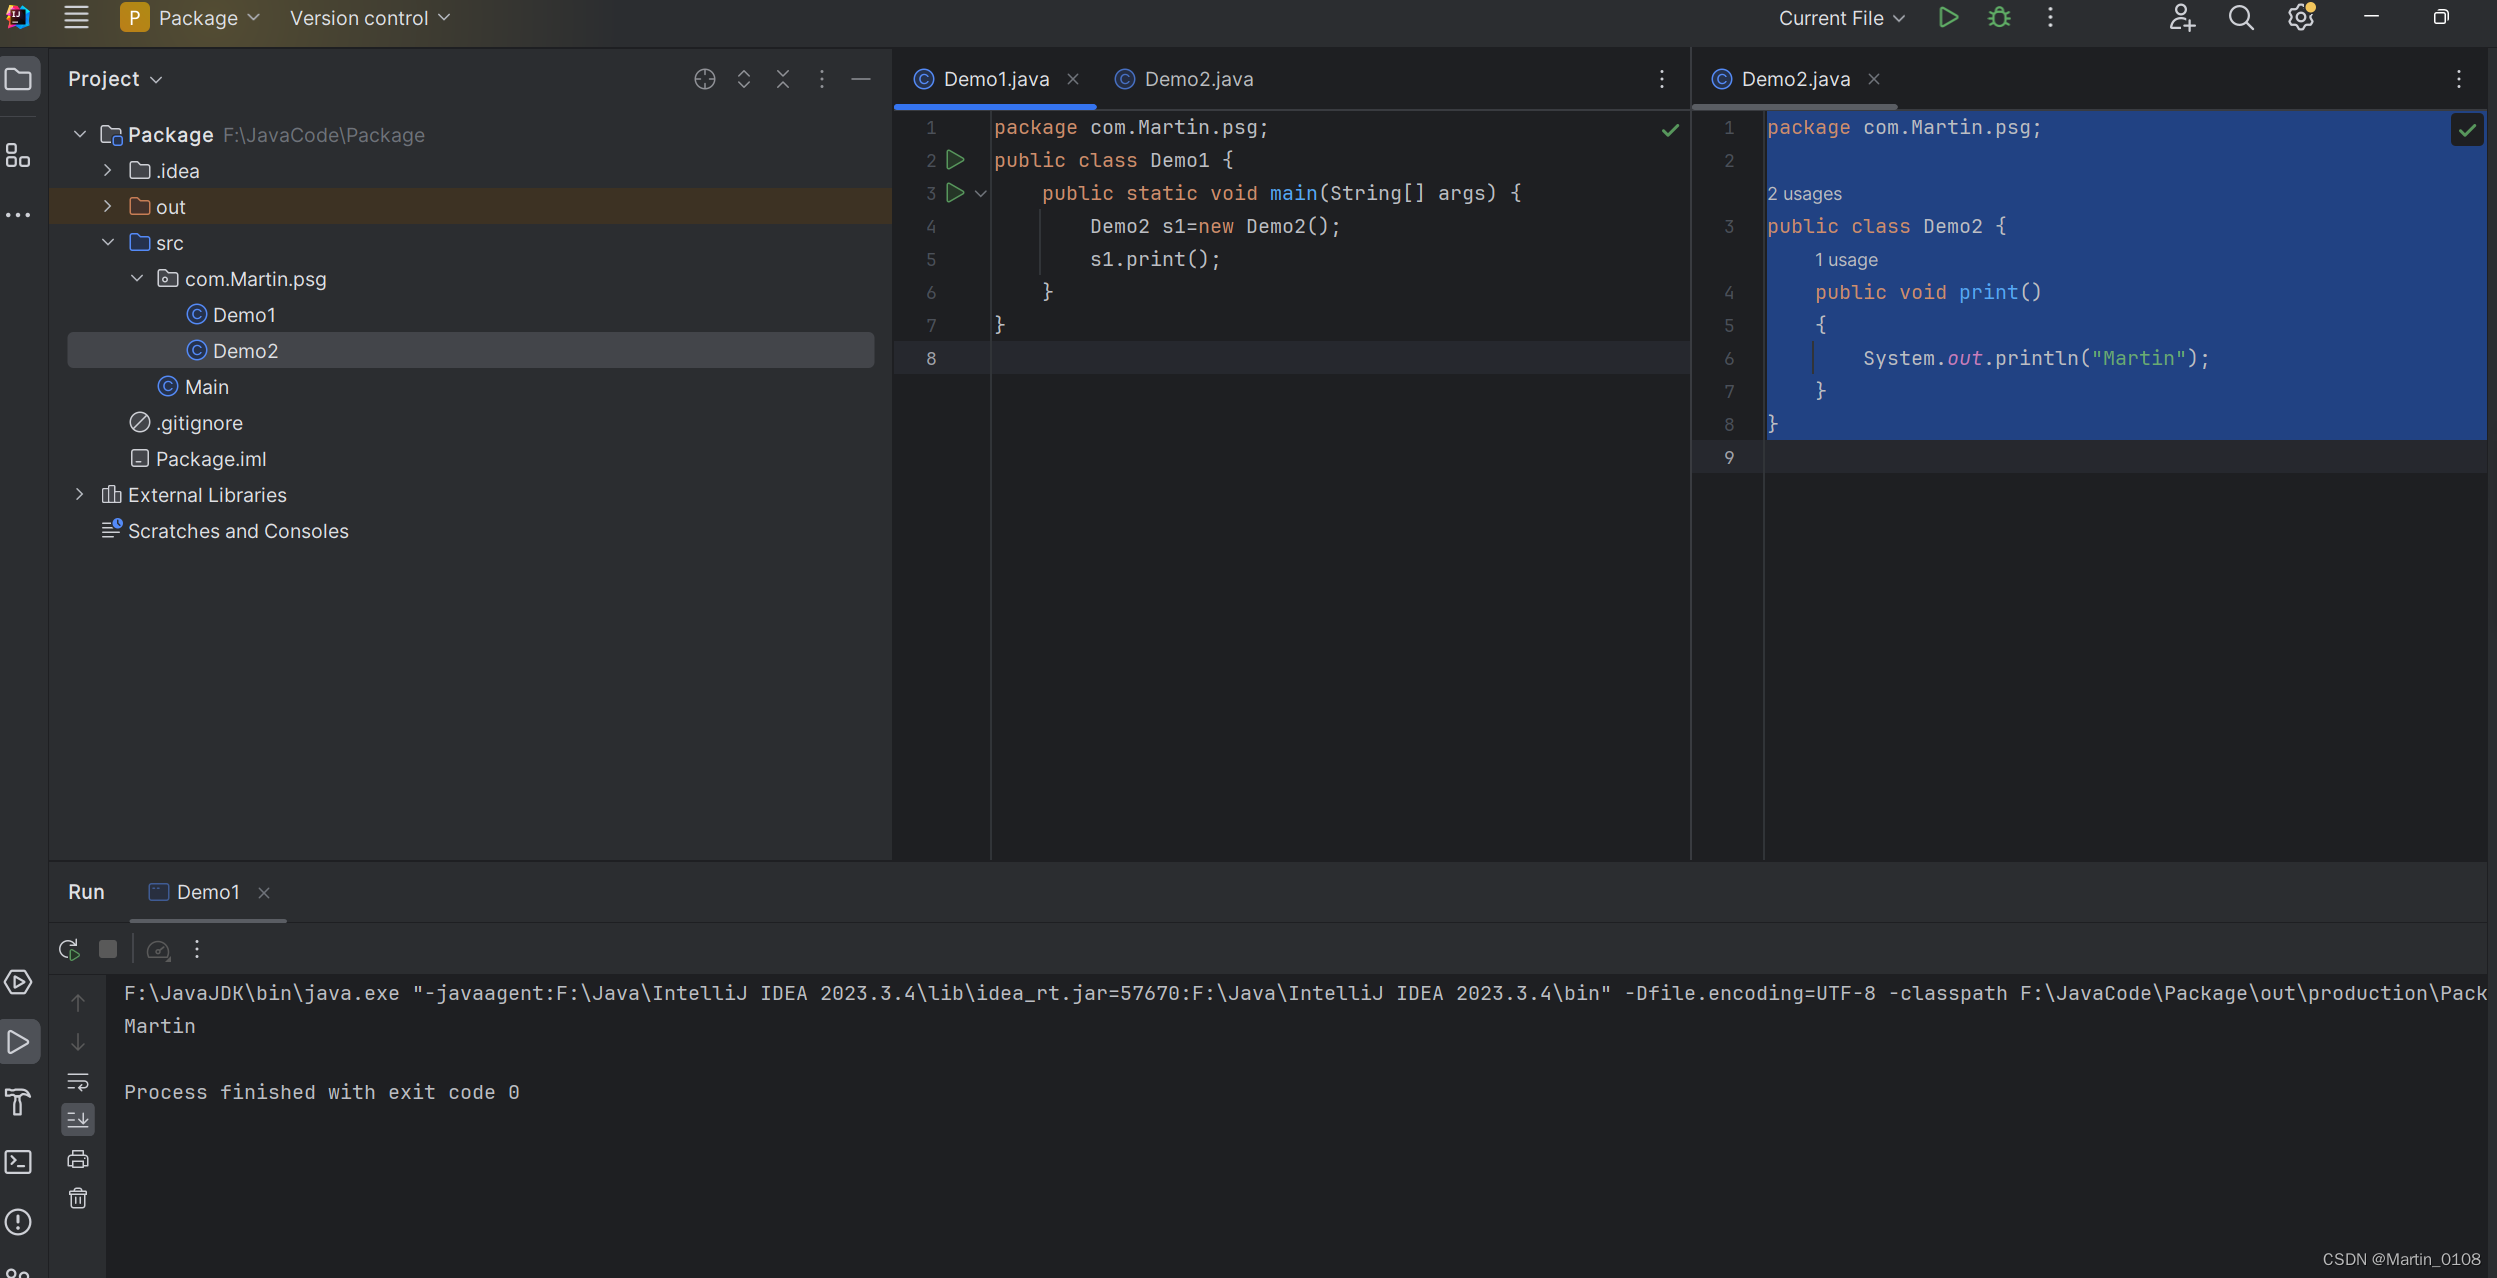Open the Terminal tool window icon
This screenshot has height=1278, width=2497.
click(x=18, y=1162)
